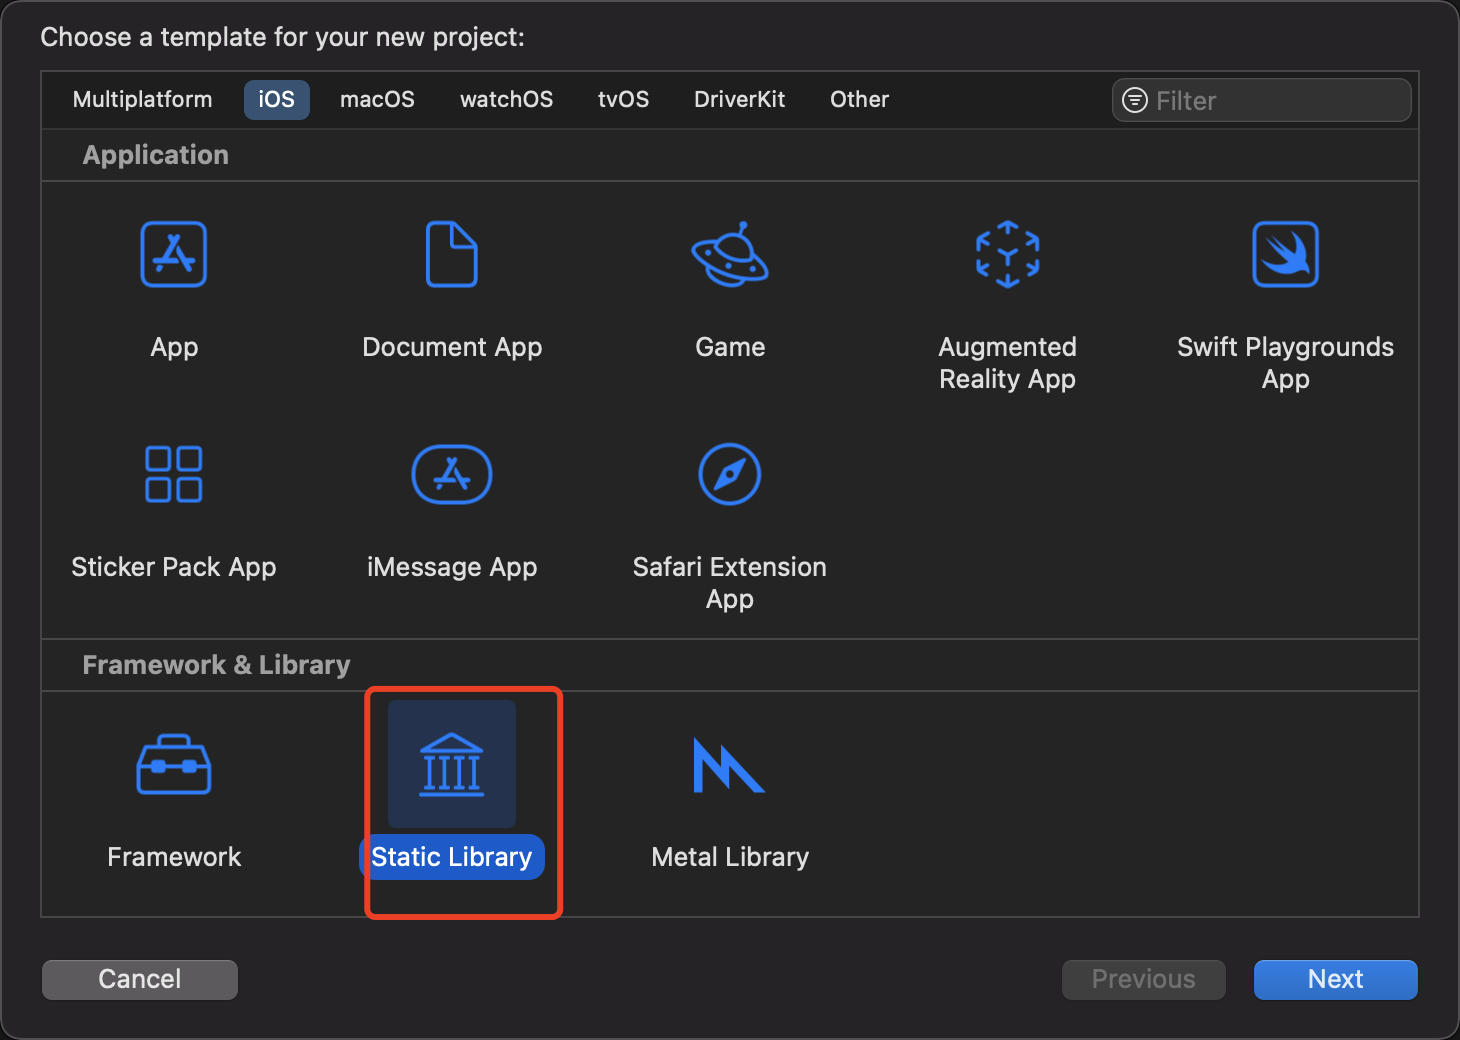Proceed with the Next button
This screenshot has width=1460, height=1040.
pos(1336,979)
